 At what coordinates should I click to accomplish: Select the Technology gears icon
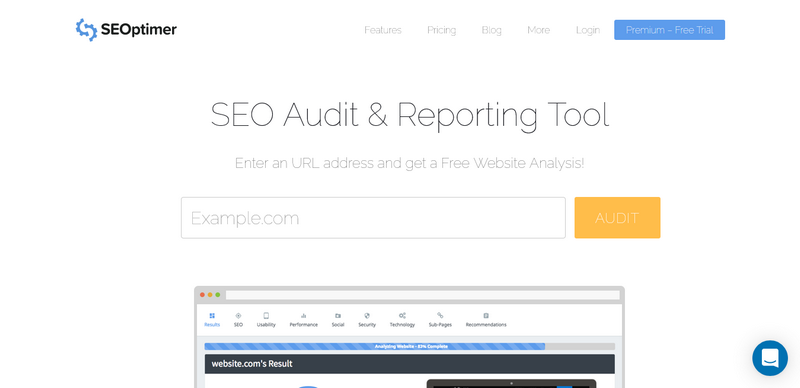[403, 316]
